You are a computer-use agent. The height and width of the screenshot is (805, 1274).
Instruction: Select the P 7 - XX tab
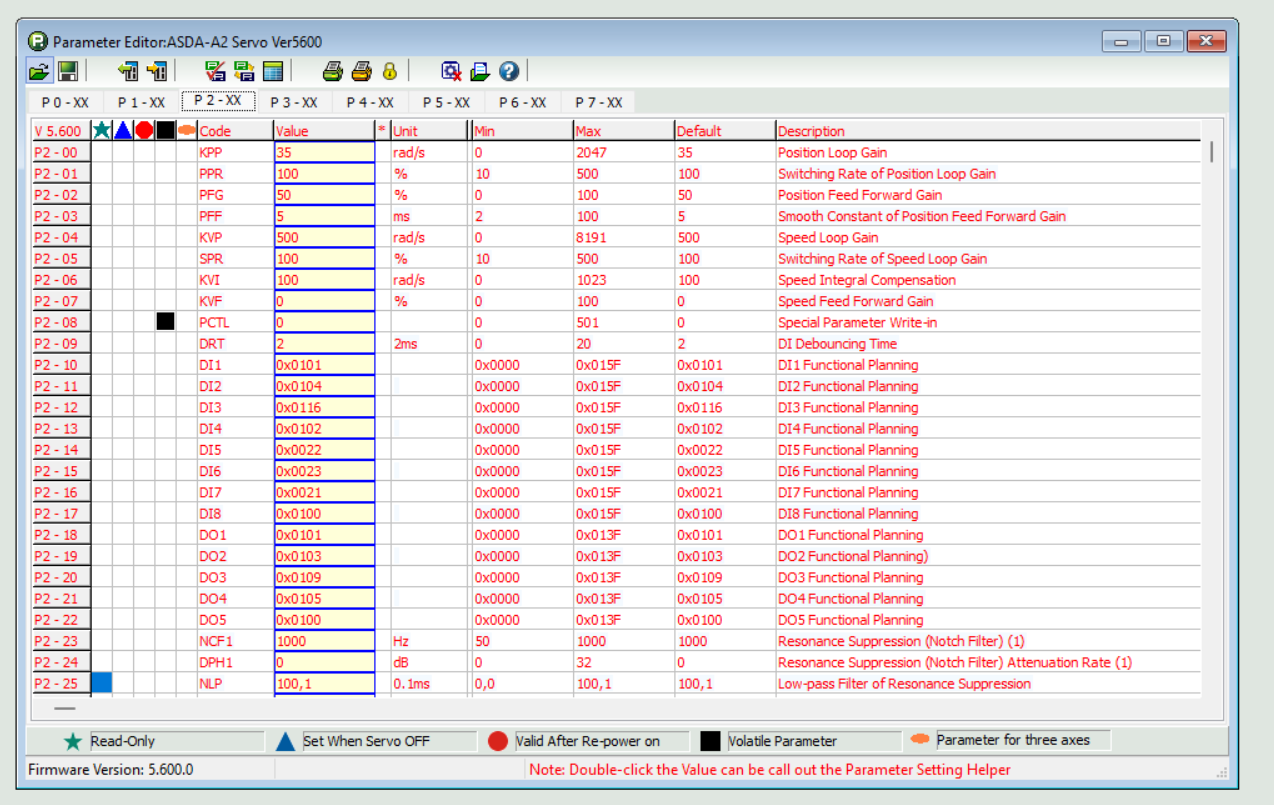[598, 102]
